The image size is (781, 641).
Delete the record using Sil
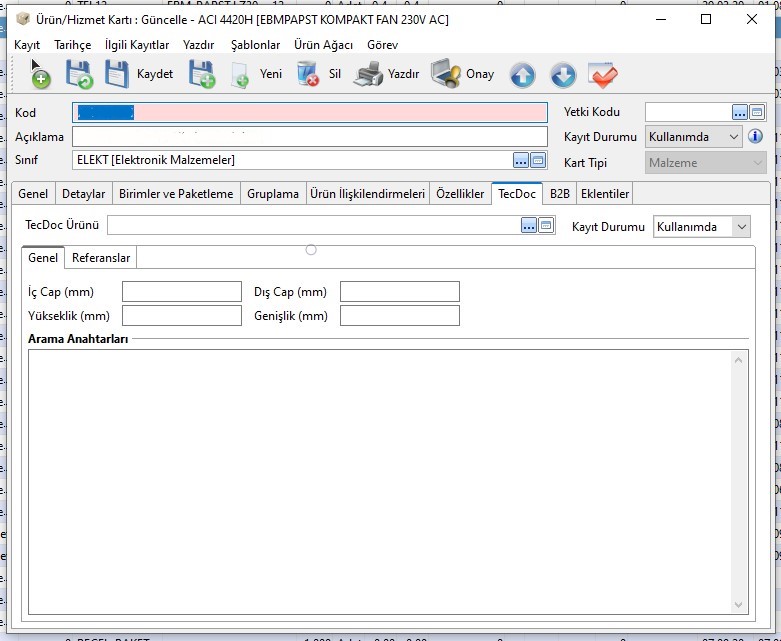tap(320, 74)
